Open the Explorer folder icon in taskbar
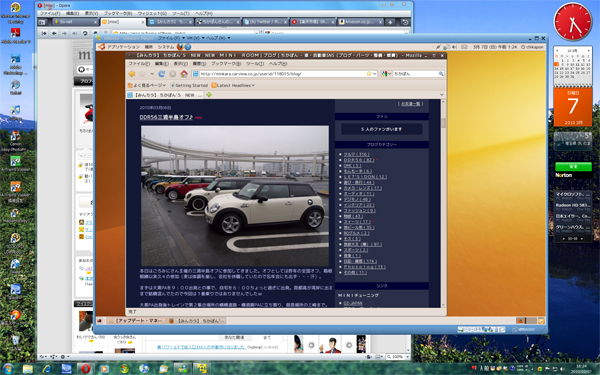Viewport: 600px width, 375px height. (x=28, y=368)
